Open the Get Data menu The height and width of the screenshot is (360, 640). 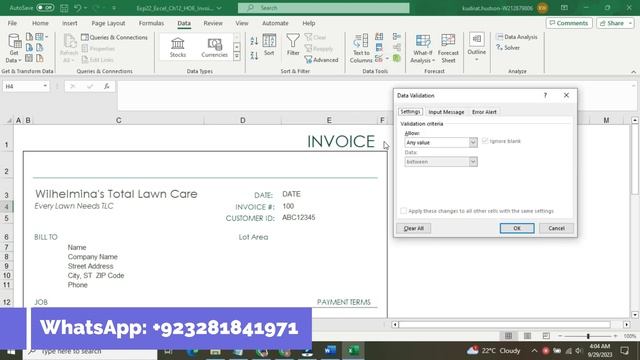(14, 48)
